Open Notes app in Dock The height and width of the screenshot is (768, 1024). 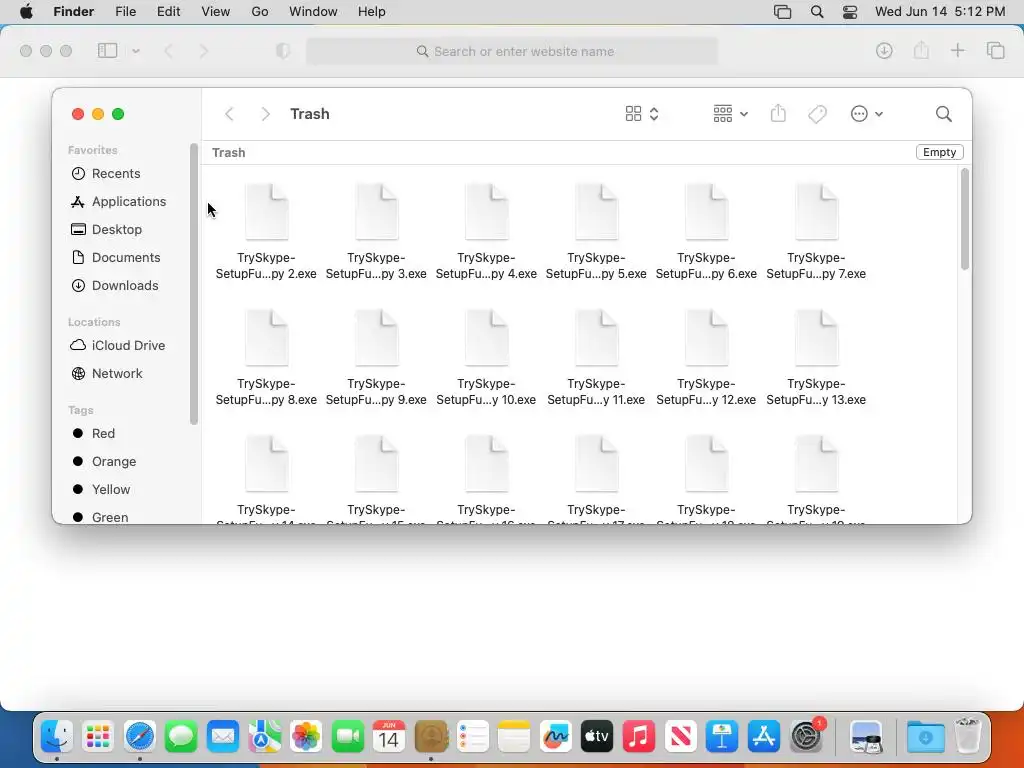point(514,737)
